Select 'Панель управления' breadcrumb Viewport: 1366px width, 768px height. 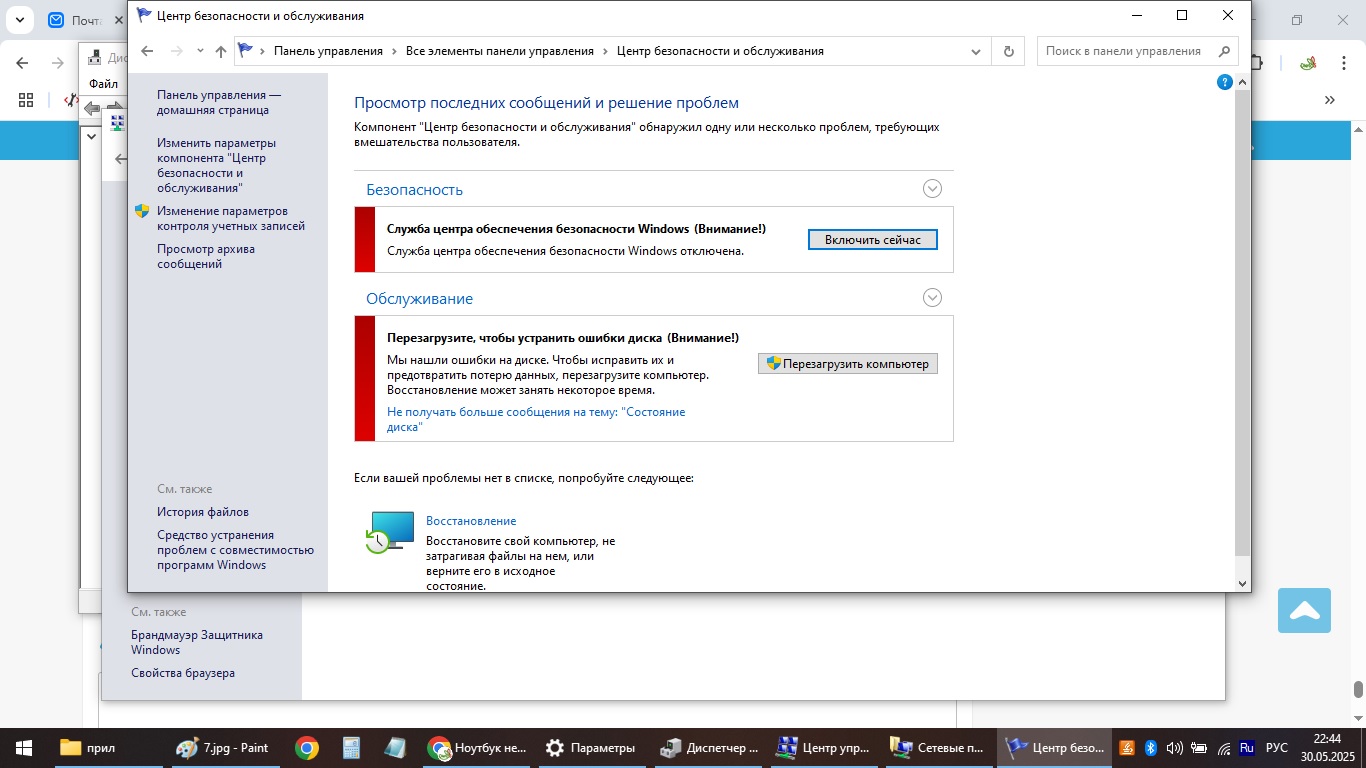coord(328,51)
